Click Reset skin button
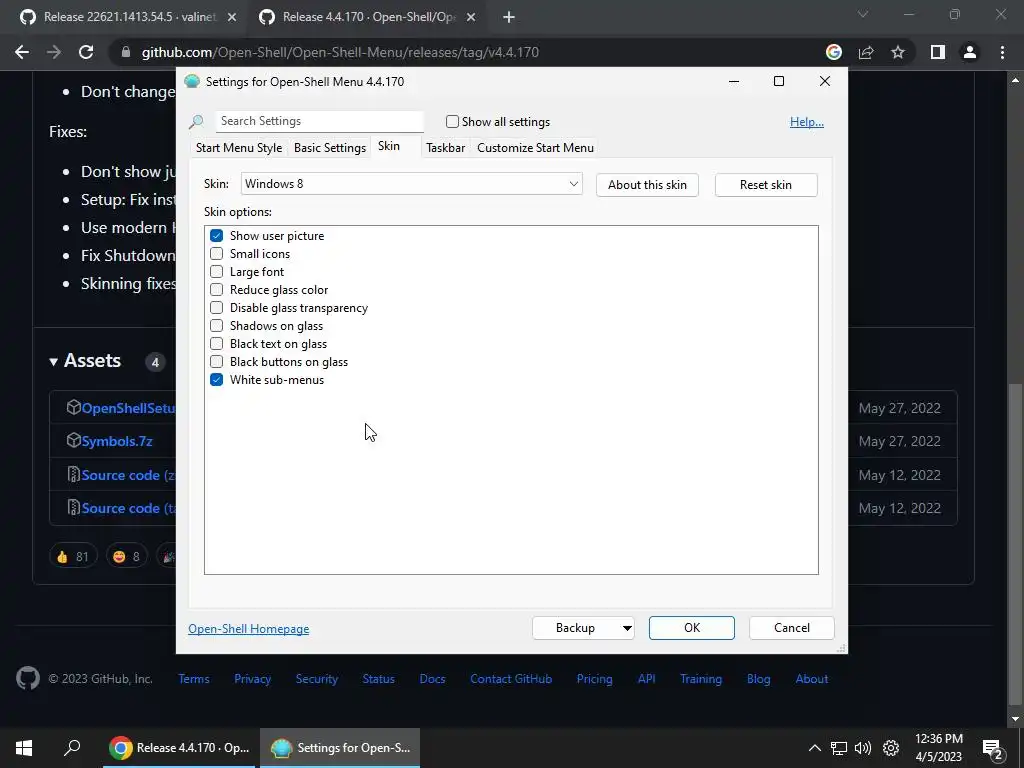The height and width of the screenshot is (768, 1024). tap(766, 185)
